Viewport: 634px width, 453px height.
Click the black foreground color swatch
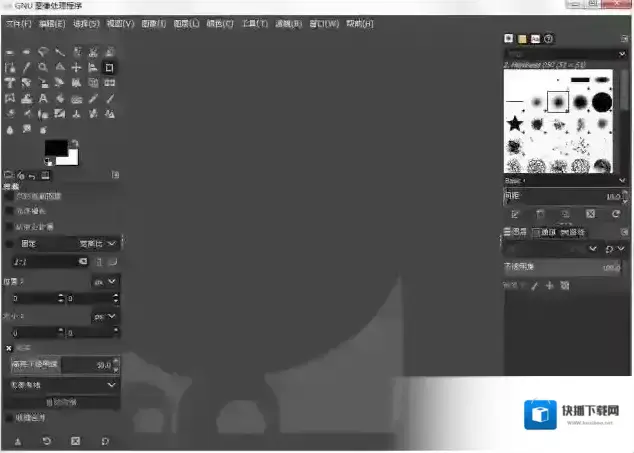pos(55,148)
